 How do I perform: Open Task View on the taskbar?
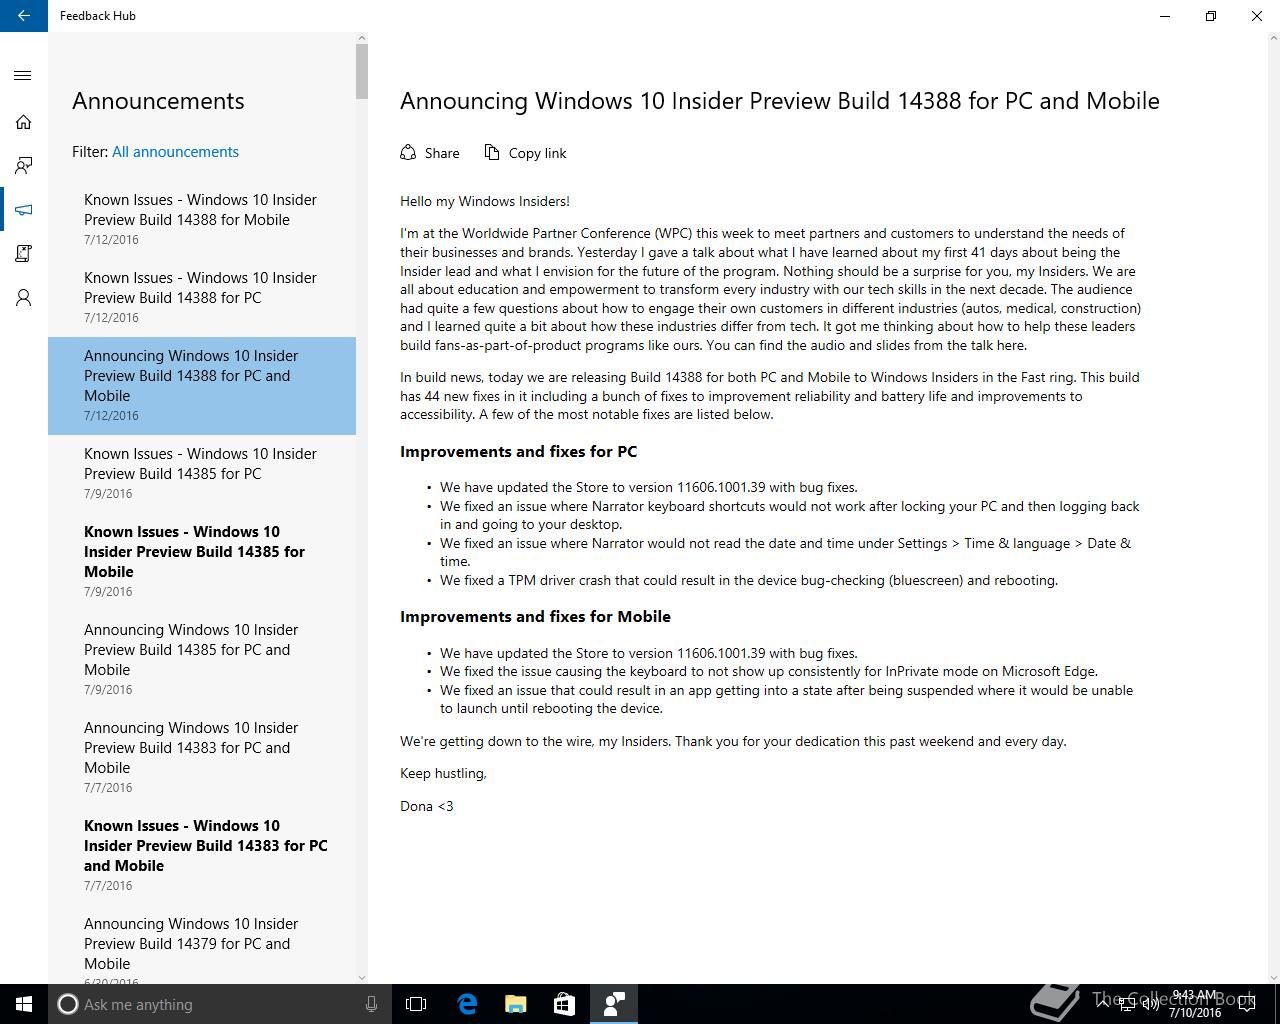tap(416, 1004)
